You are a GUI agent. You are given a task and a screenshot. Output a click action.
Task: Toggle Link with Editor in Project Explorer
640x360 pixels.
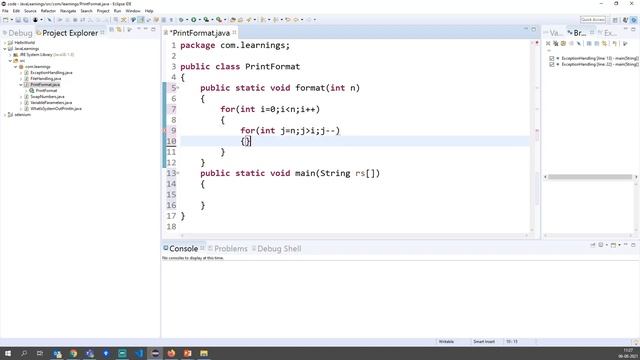pyautogui.click(x=119, y=29)
